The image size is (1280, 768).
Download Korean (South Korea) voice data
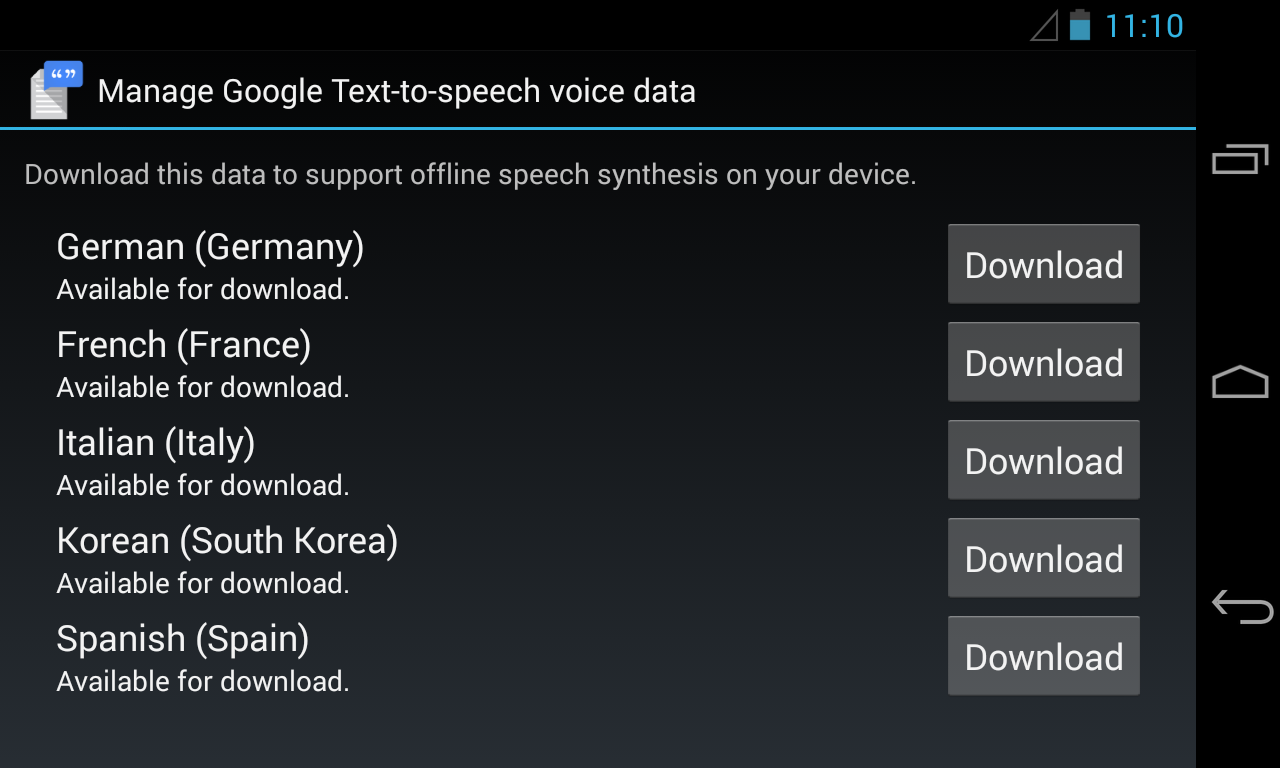click(1043, 559)
